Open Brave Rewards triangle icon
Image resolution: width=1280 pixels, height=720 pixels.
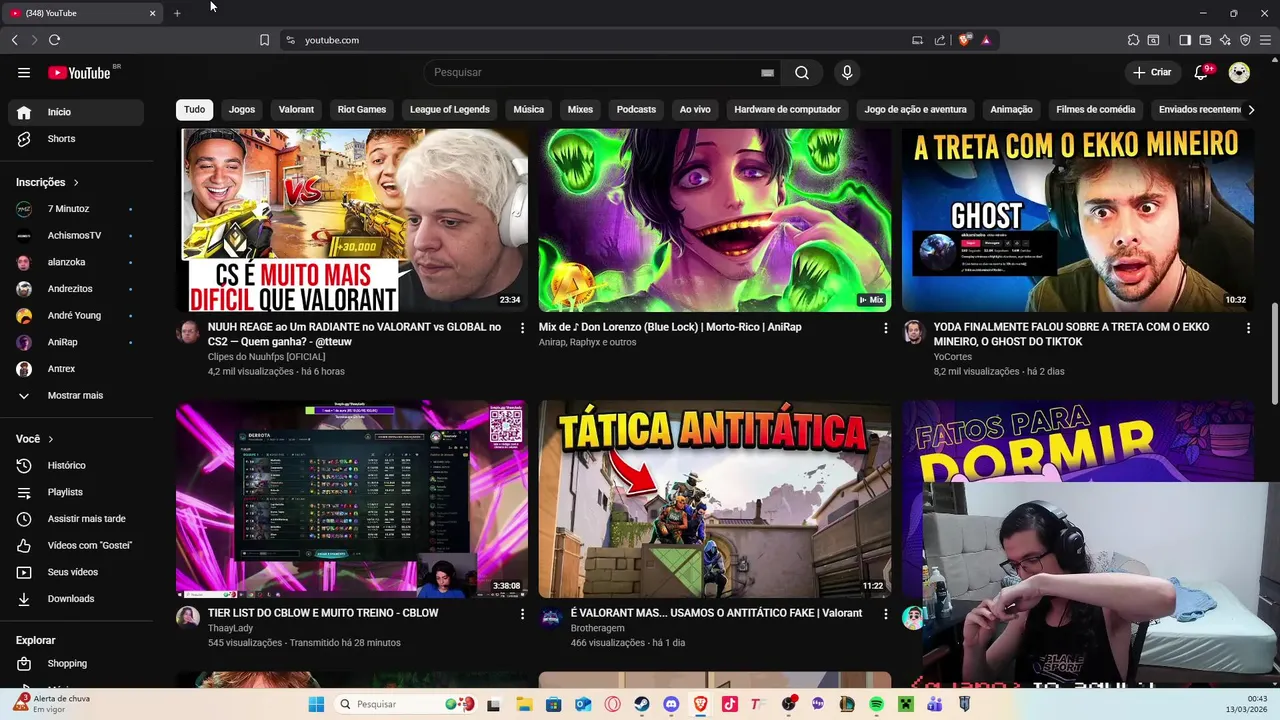click(x=986, y=40)
